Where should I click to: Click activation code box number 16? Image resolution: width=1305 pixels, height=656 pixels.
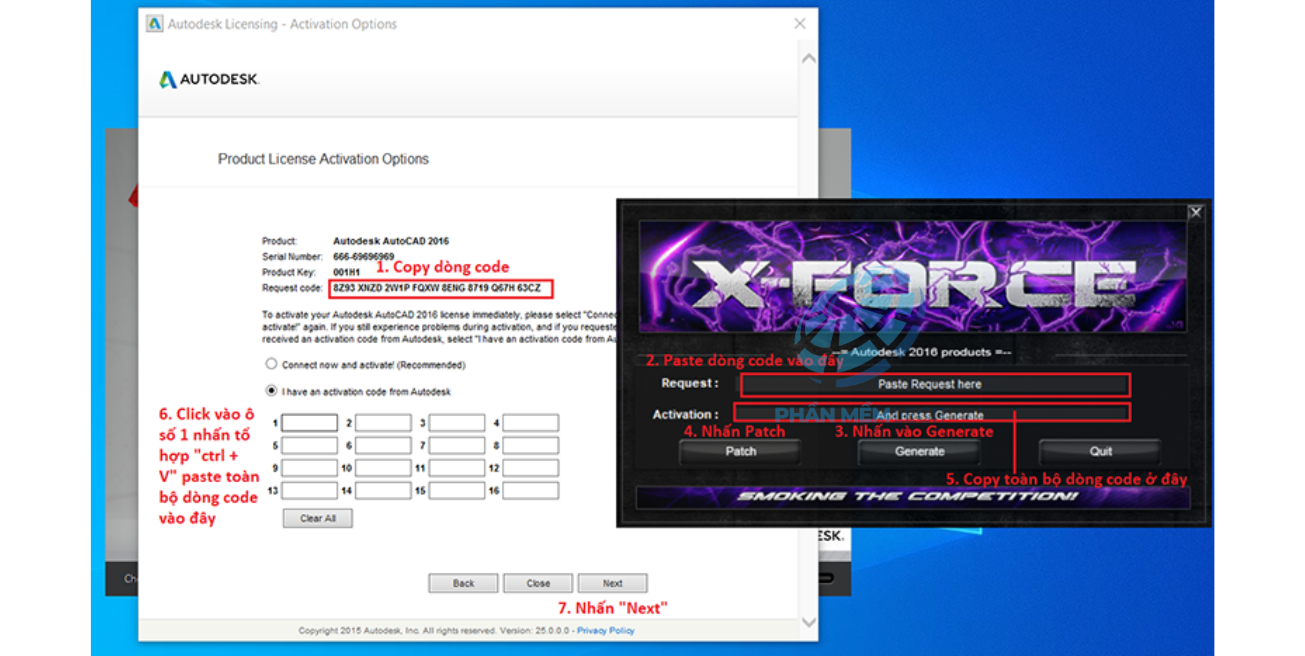click(x=530, y=491)
